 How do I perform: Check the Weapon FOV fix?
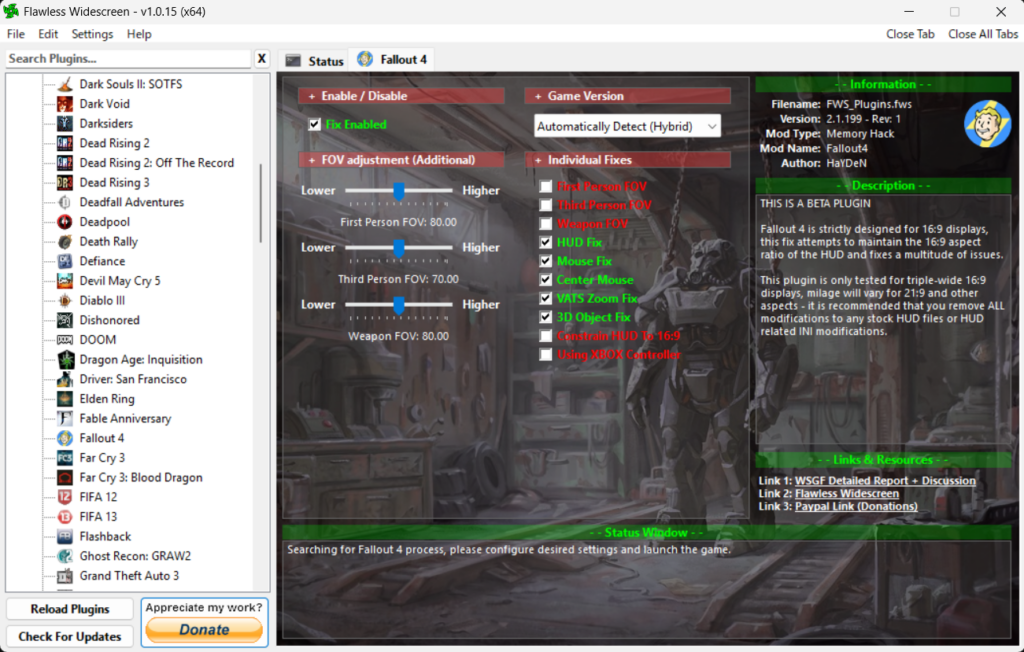pyautogui.click(x=546, y=224)
